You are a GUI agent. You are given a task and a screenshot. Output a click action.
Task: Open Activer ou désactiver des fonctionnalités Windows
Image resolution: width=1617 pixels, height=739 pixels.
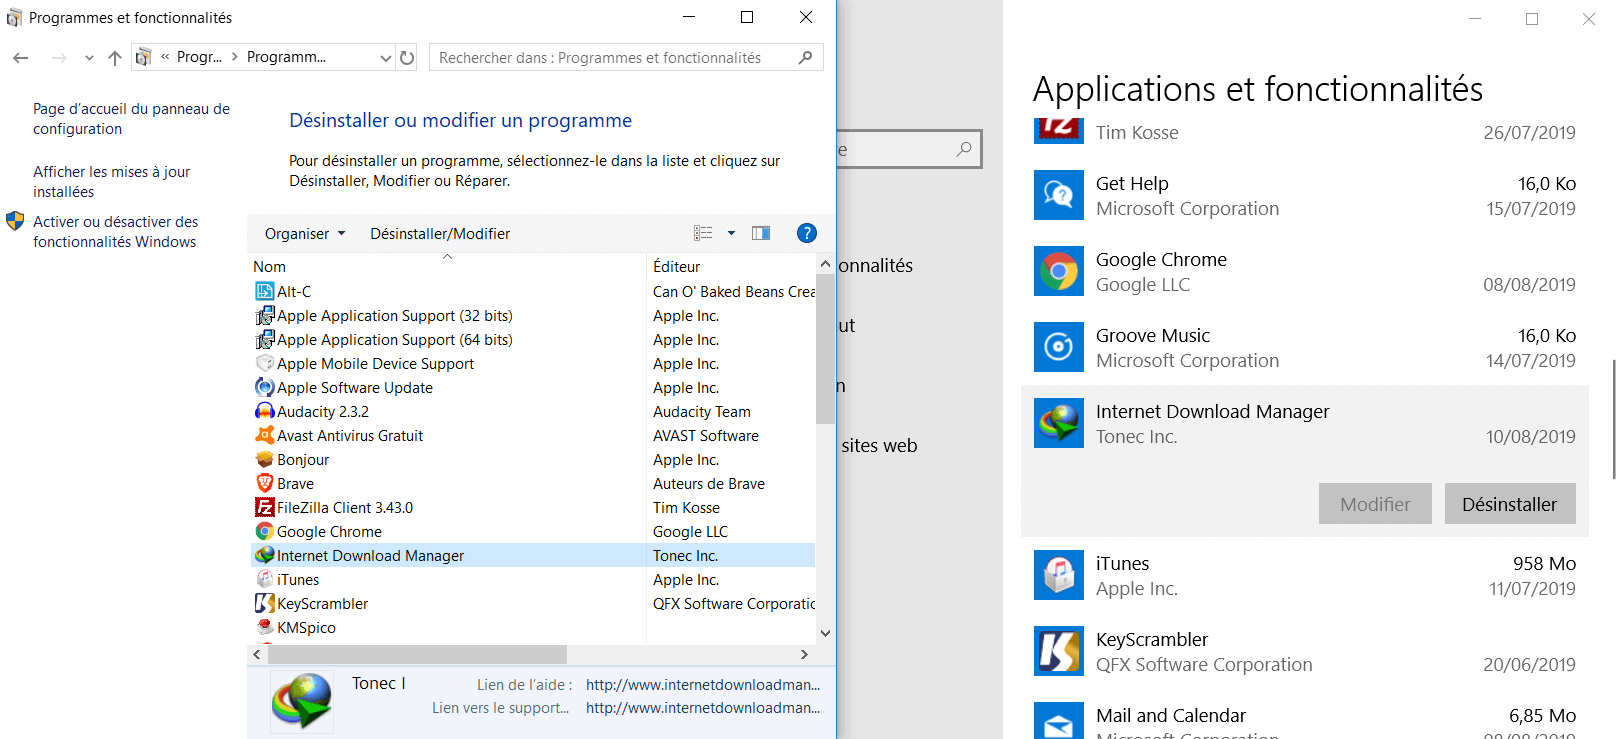115,232
